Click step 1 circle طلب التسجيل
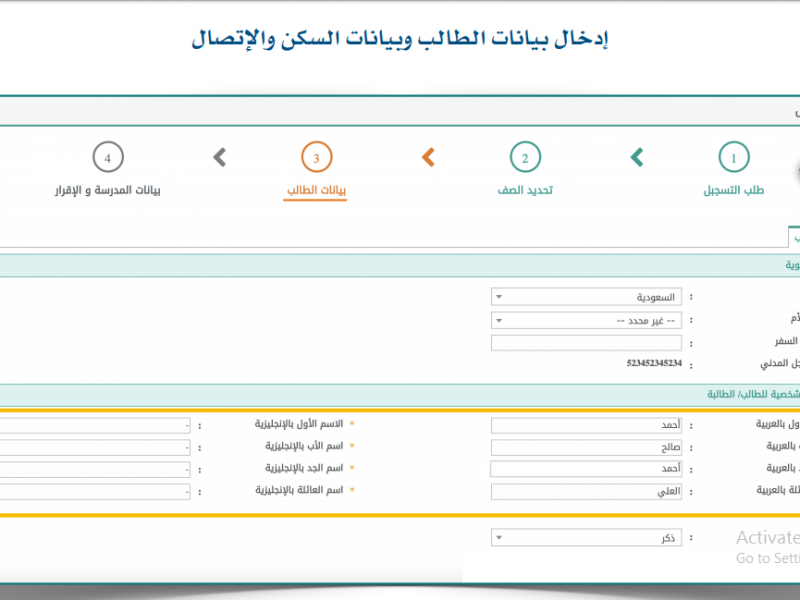The image size is (800, 600). [734, 157]
